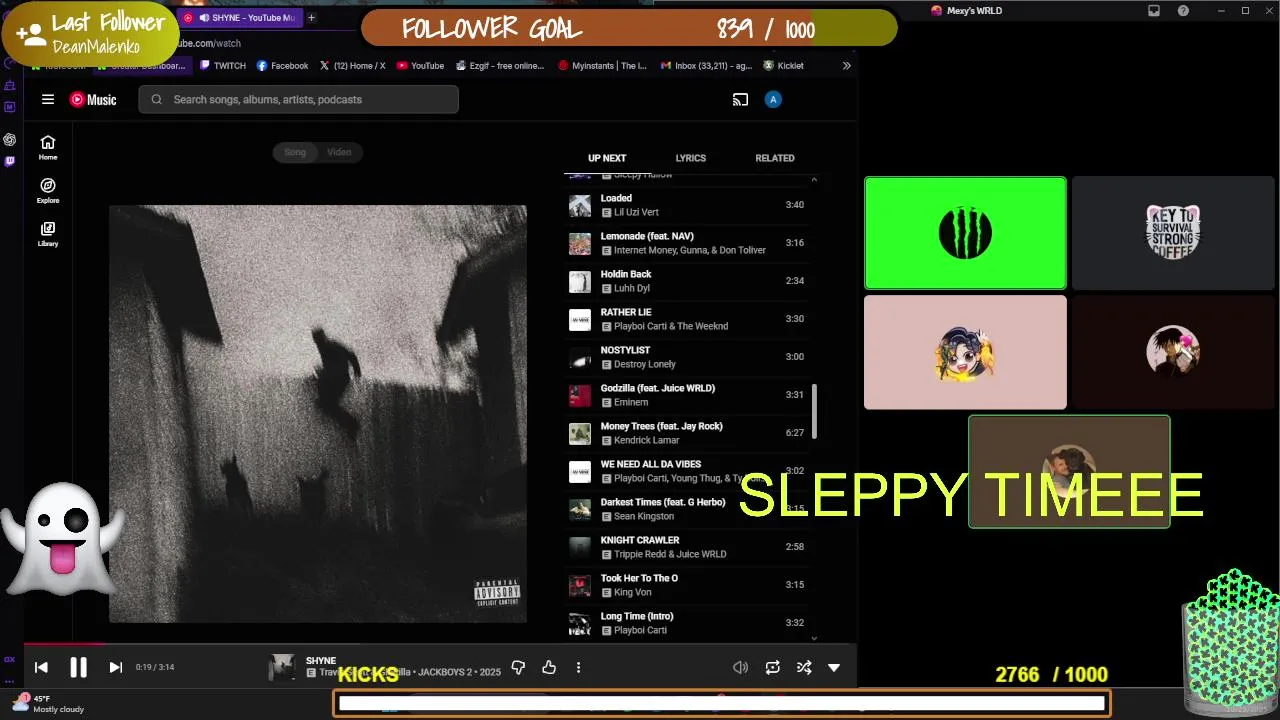Open the Facebook bookmark
The width and height of the screenshot is (1280, 720).
coord(282,66)
